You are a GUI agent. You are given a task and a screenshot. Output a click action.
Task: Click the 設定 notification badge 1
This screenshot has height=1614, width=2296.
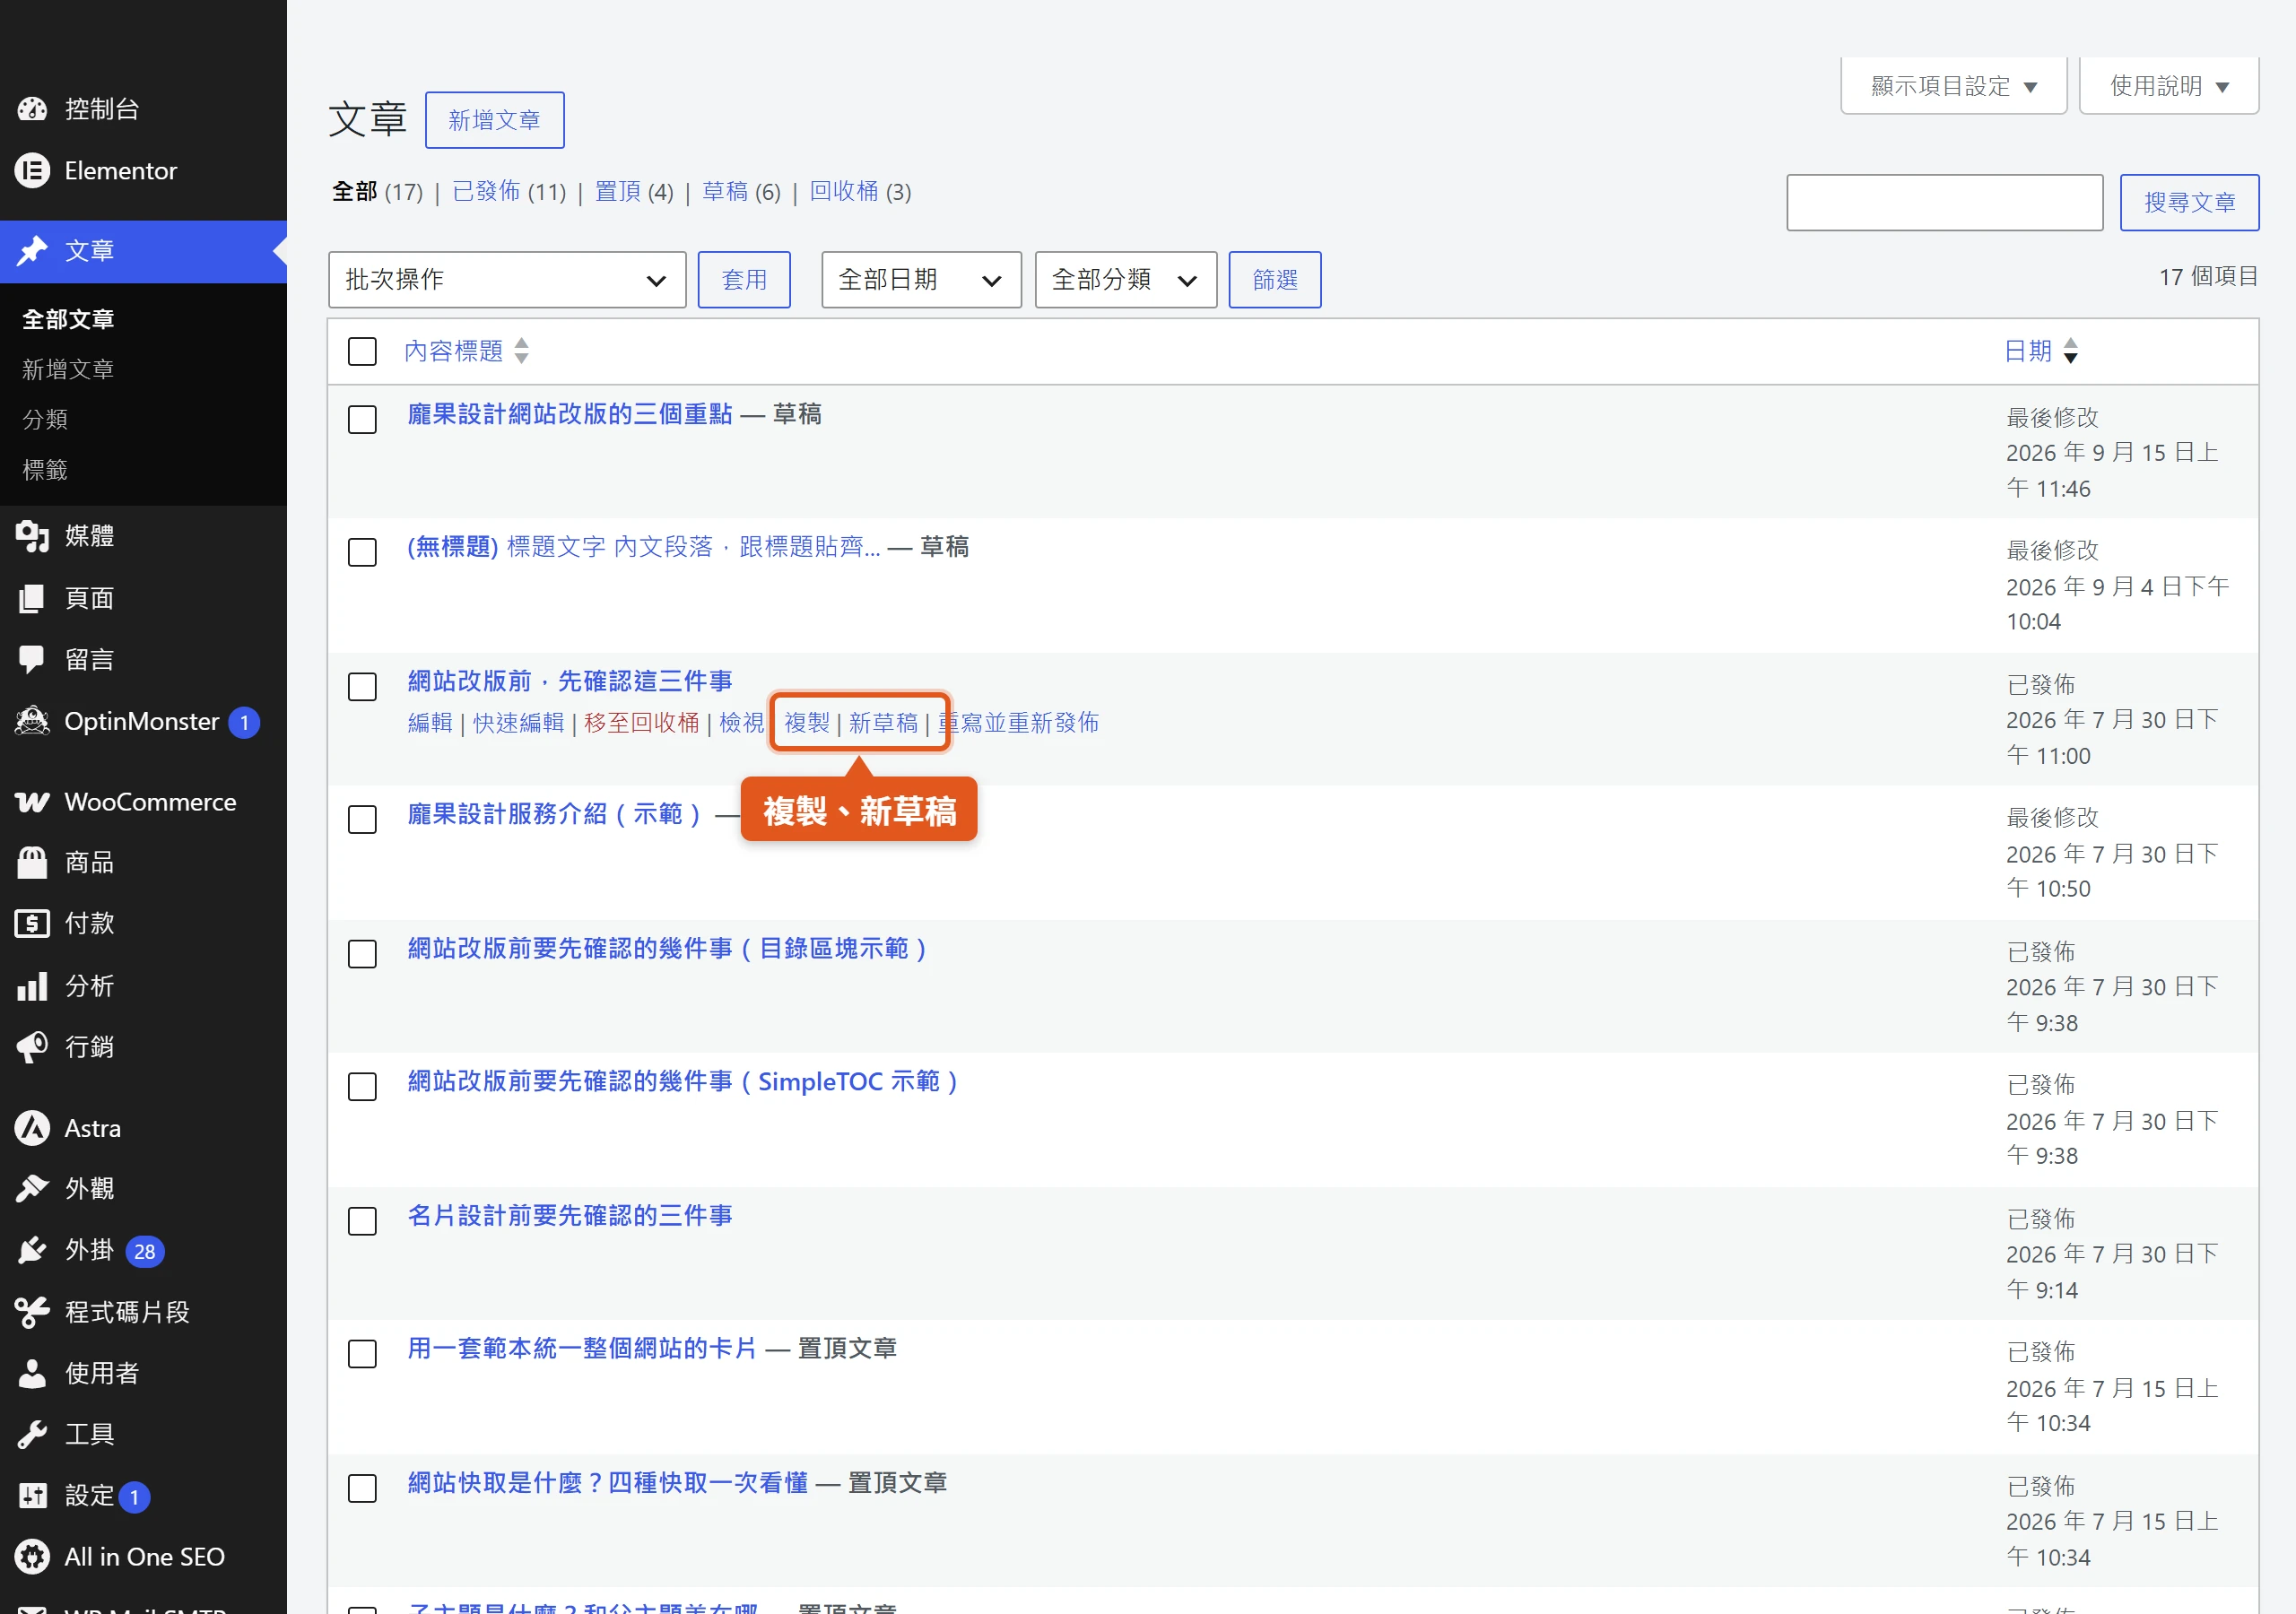[134, 1497]
